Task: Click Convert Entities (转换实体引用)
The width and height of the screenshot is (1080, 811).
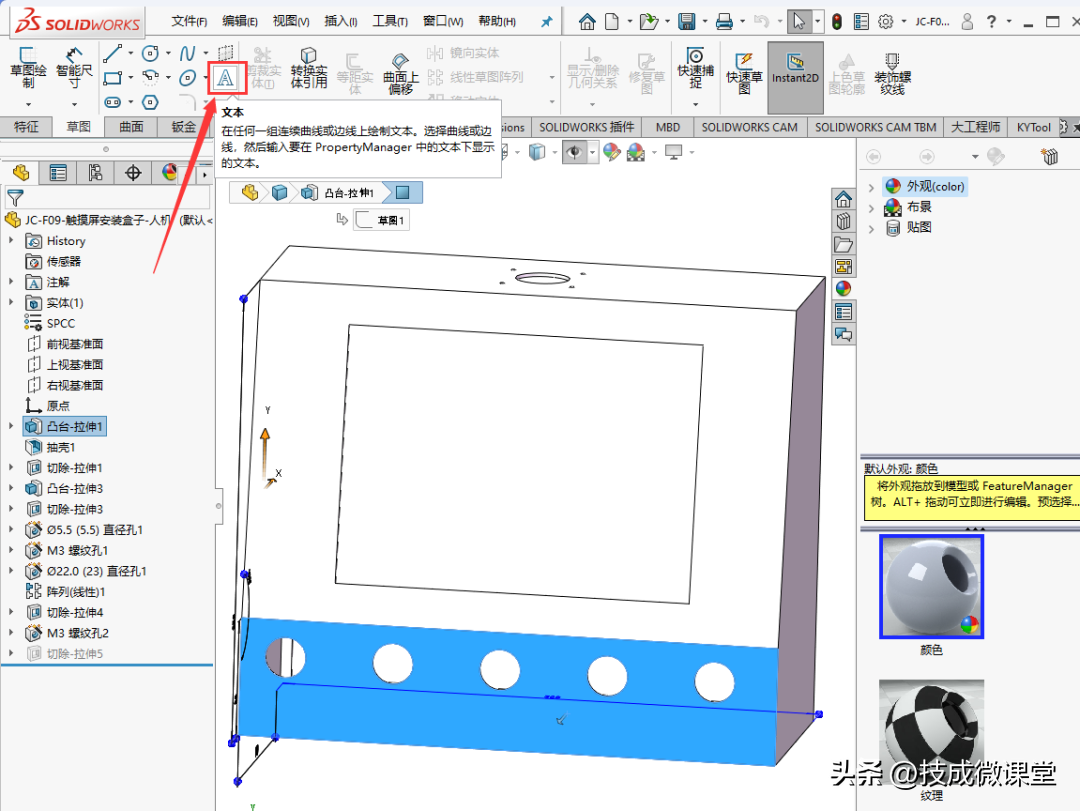Action: [309, 68]
